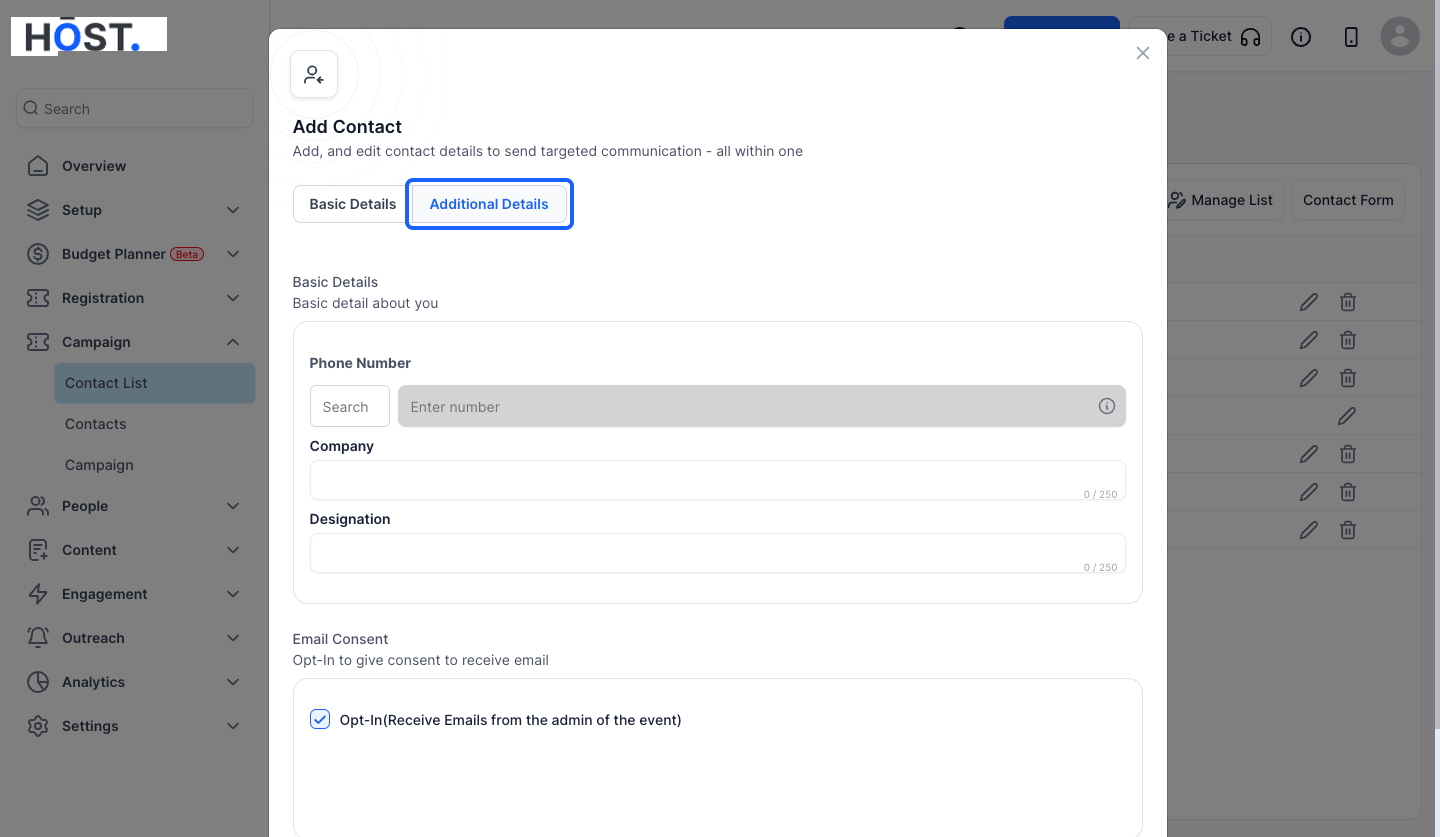
Task: Click the Engagement lightning bolt icon
Action: click(x=38, y=594)
